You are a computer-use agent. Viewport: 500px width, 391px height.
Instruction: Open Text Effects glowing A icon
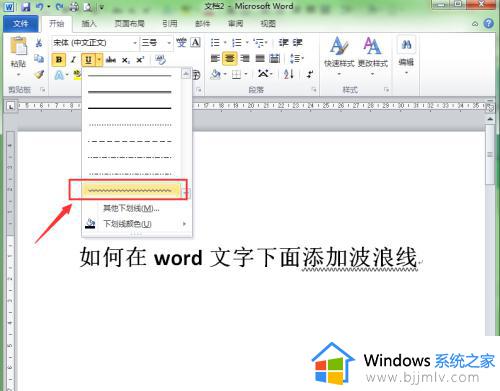59,75
